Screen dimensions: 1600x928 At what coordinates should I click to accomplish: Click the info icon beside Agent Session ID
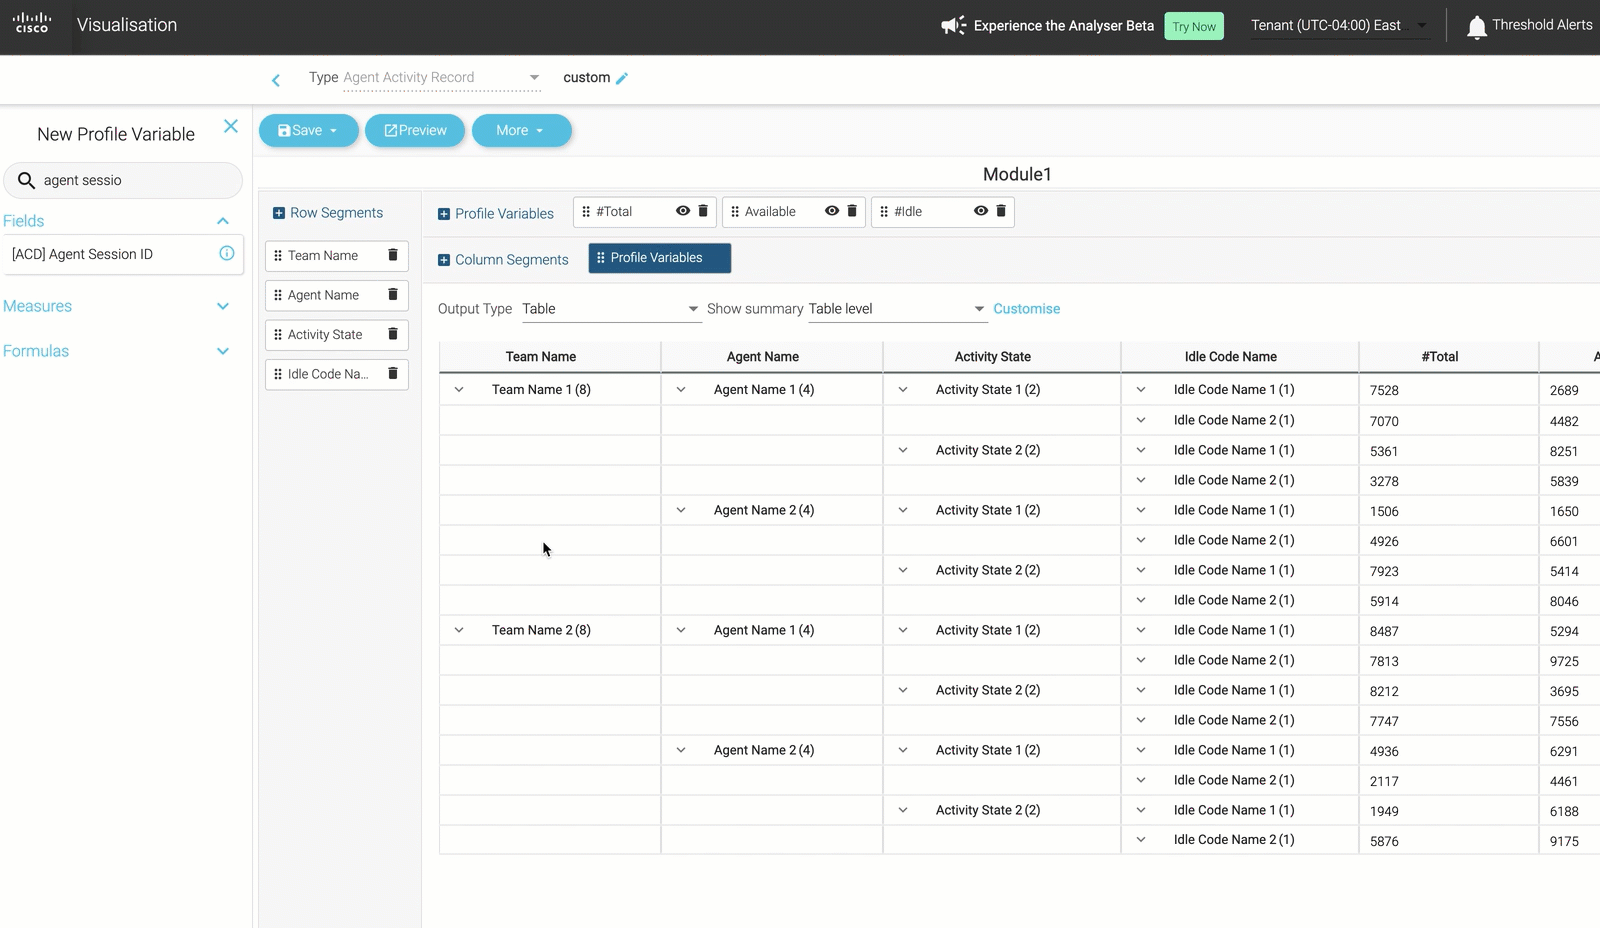coord(226,254)
